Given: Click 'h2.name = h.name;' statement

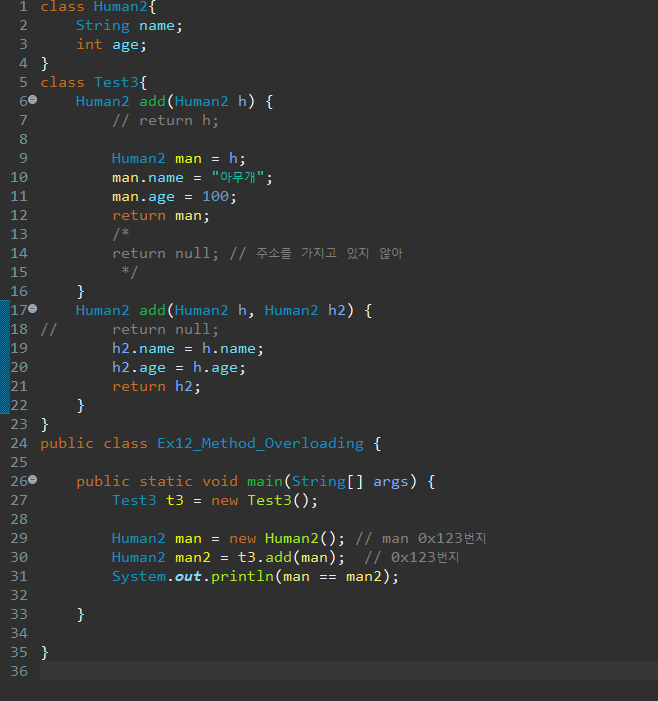Looking at the screenshot, I should coord(188,348).
